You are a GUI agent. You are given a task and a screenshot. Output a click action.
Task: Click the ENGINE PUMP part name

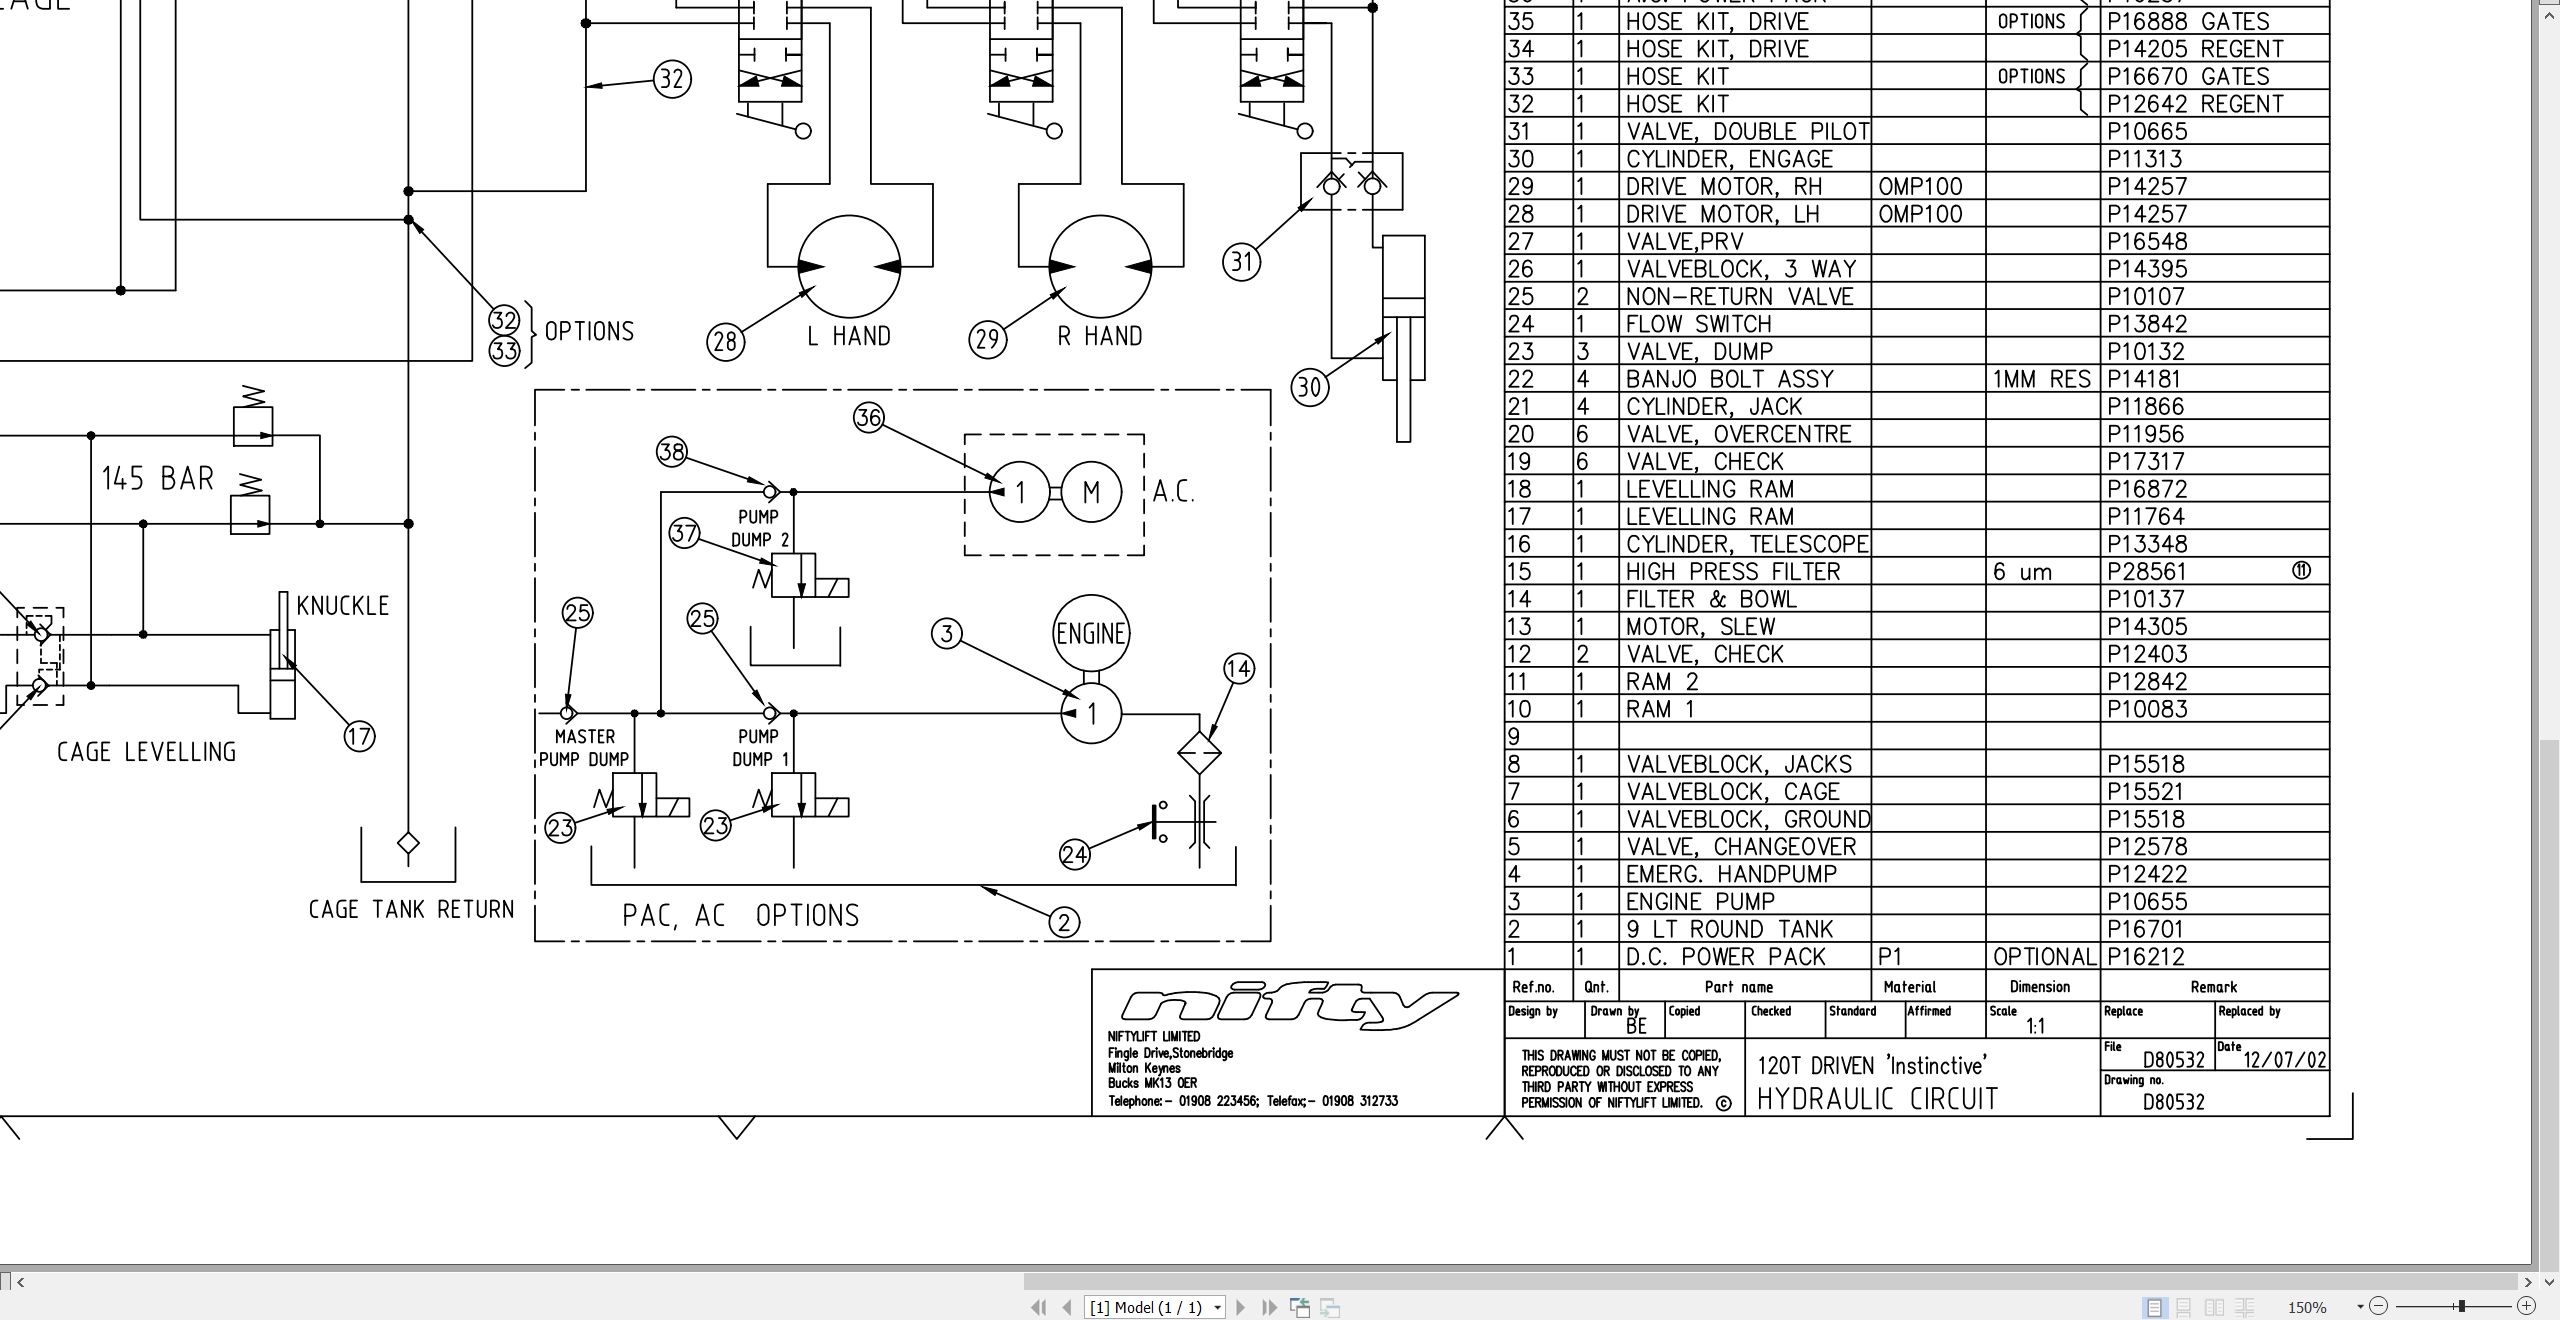(1700, 902)
